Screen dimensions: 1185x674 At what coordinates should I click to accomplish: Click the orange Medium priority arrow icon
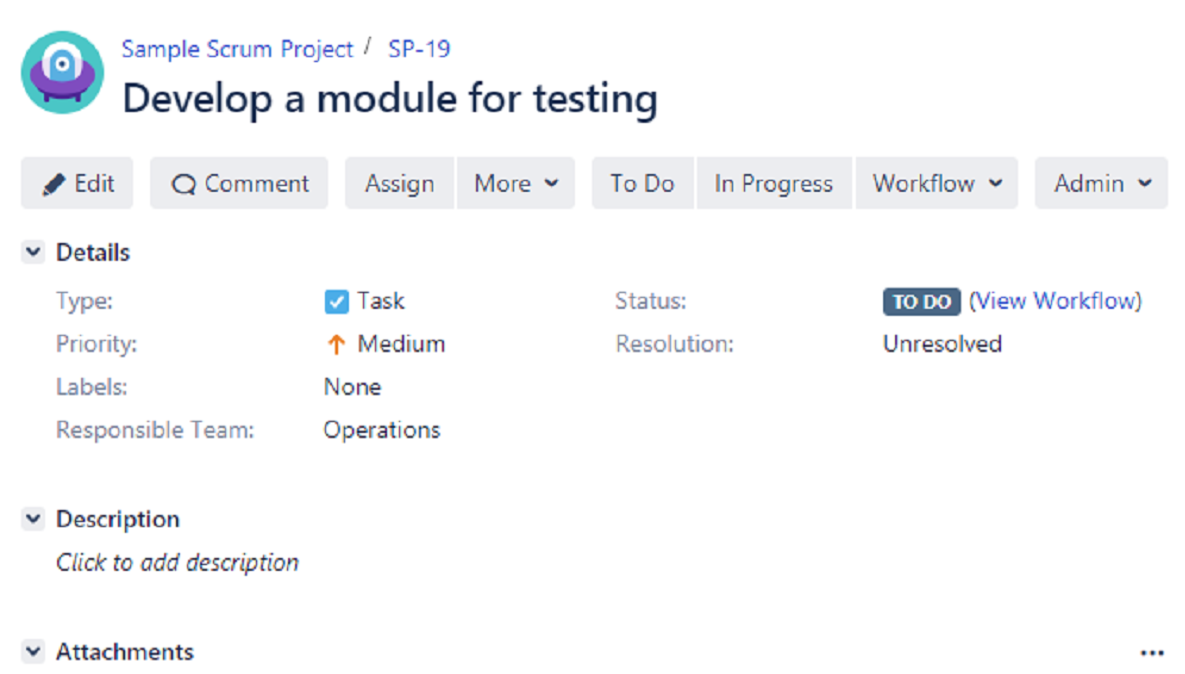pos(336,345)
